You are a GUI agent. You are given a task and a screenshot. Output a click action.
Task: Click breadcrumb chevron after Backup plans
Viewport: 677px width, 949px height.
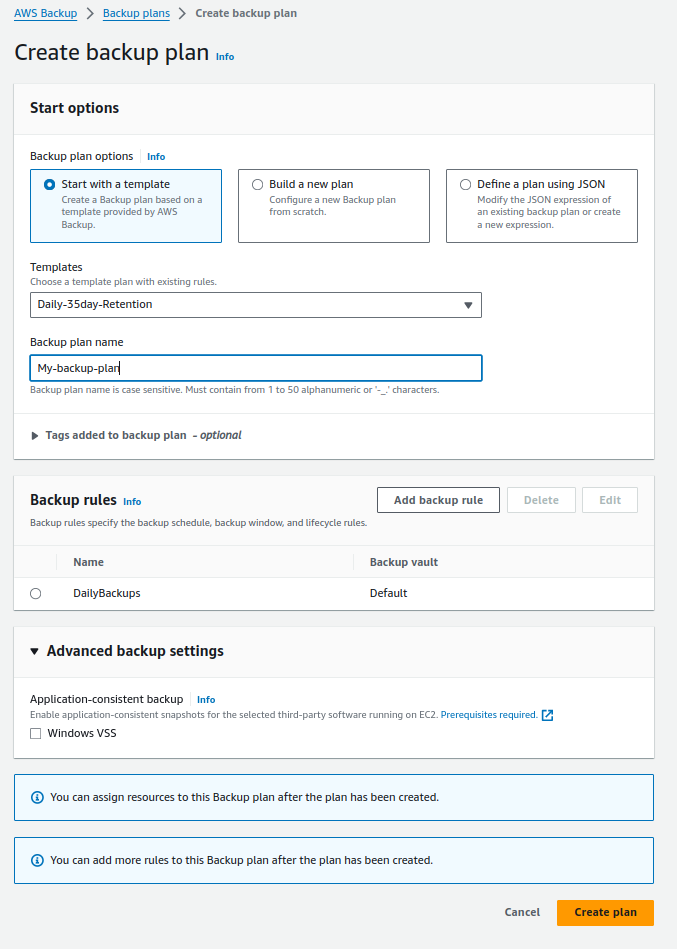[183, 13]
